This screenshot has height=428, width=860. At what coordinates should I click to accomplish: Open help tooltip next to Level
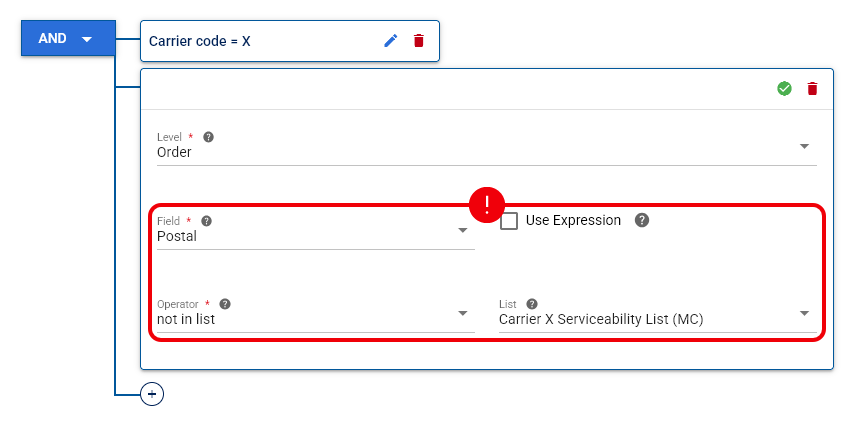[208, 137]
